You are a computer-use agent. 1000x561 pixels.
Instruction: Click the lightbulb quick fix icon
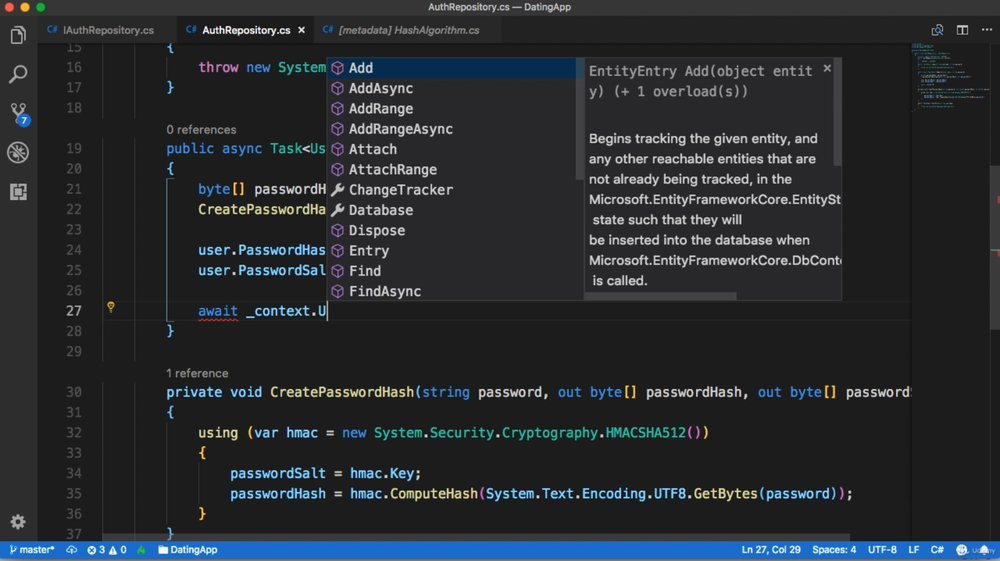pos(111,307)
